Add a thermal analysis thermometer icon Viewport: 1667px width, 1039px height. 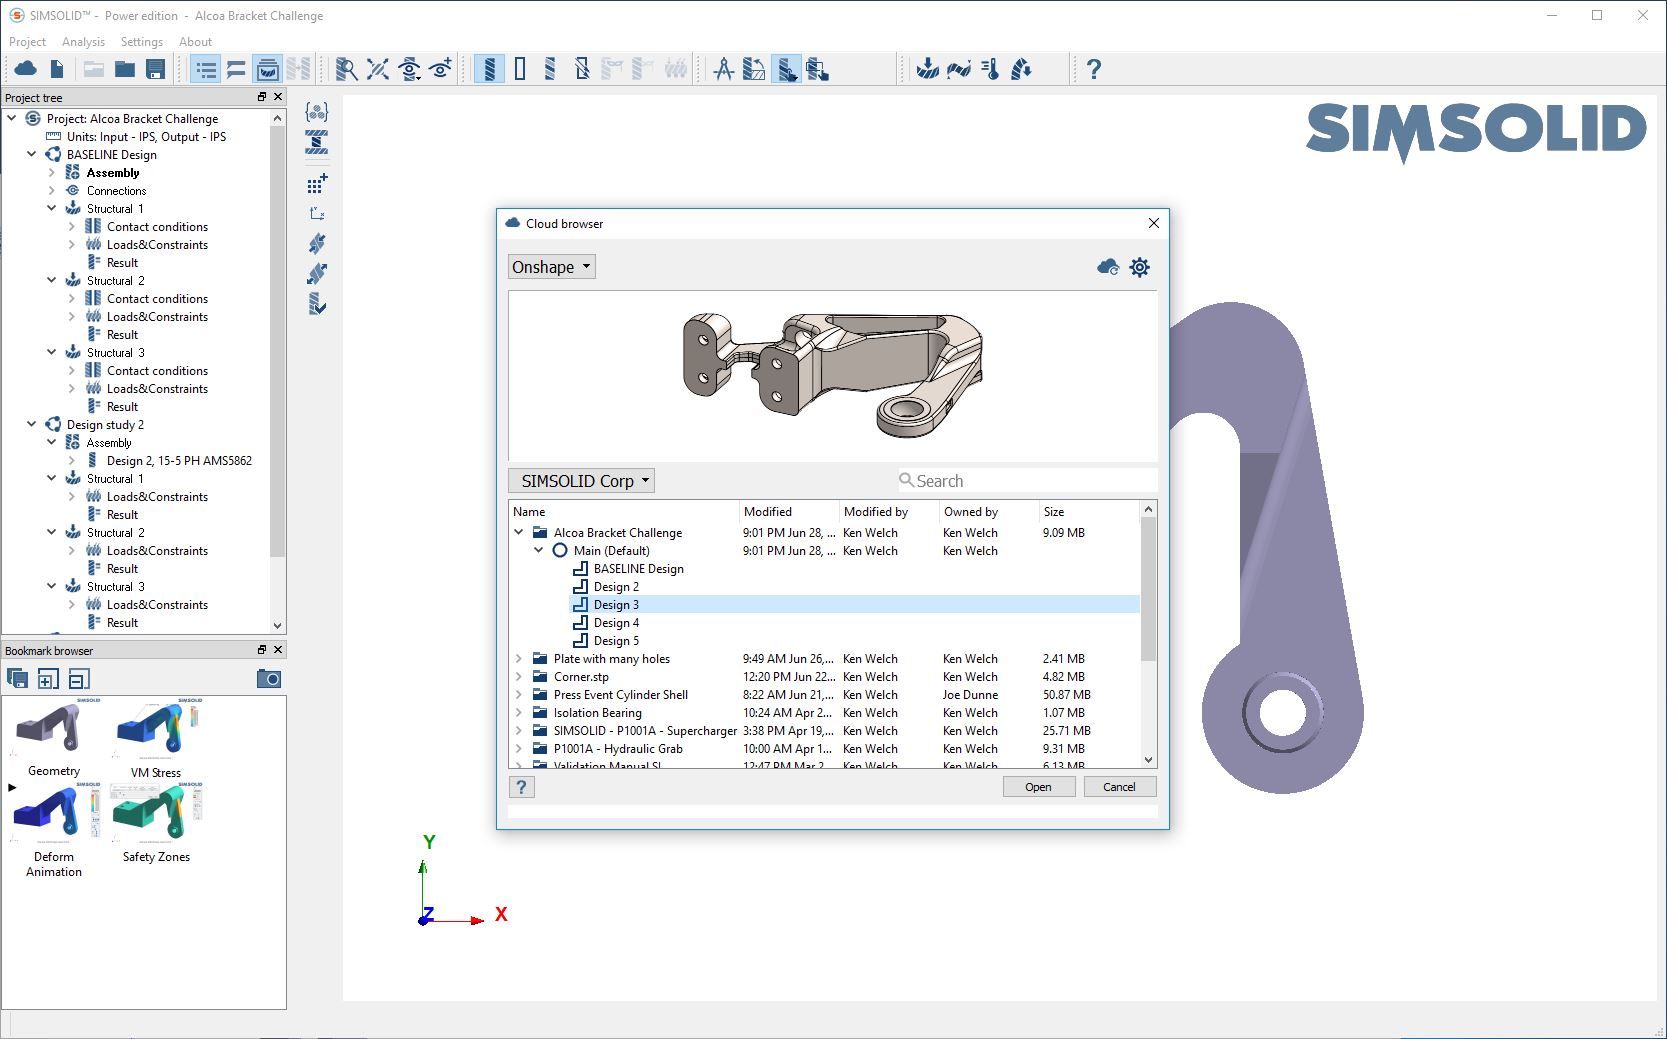(x=990, y=69)
